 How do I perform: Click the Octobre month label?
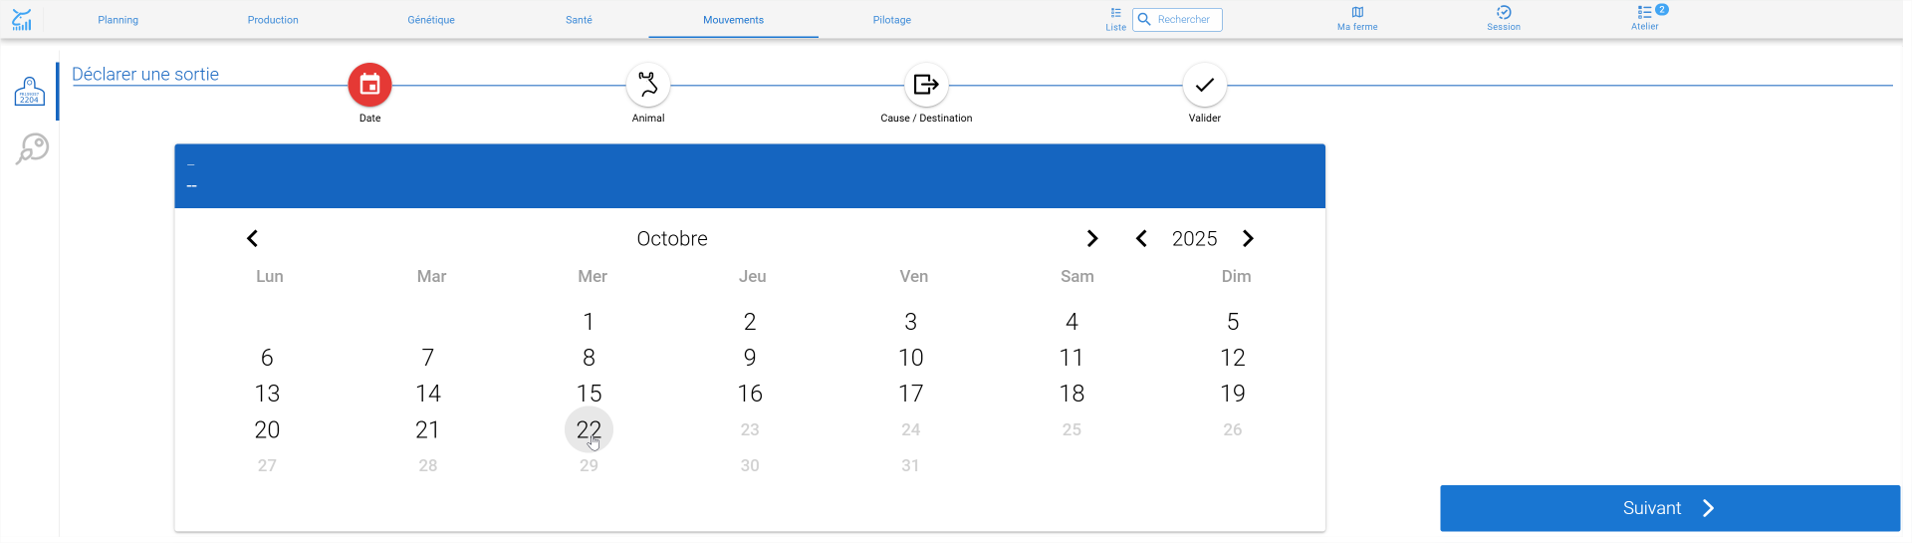(x=672, y=238)
